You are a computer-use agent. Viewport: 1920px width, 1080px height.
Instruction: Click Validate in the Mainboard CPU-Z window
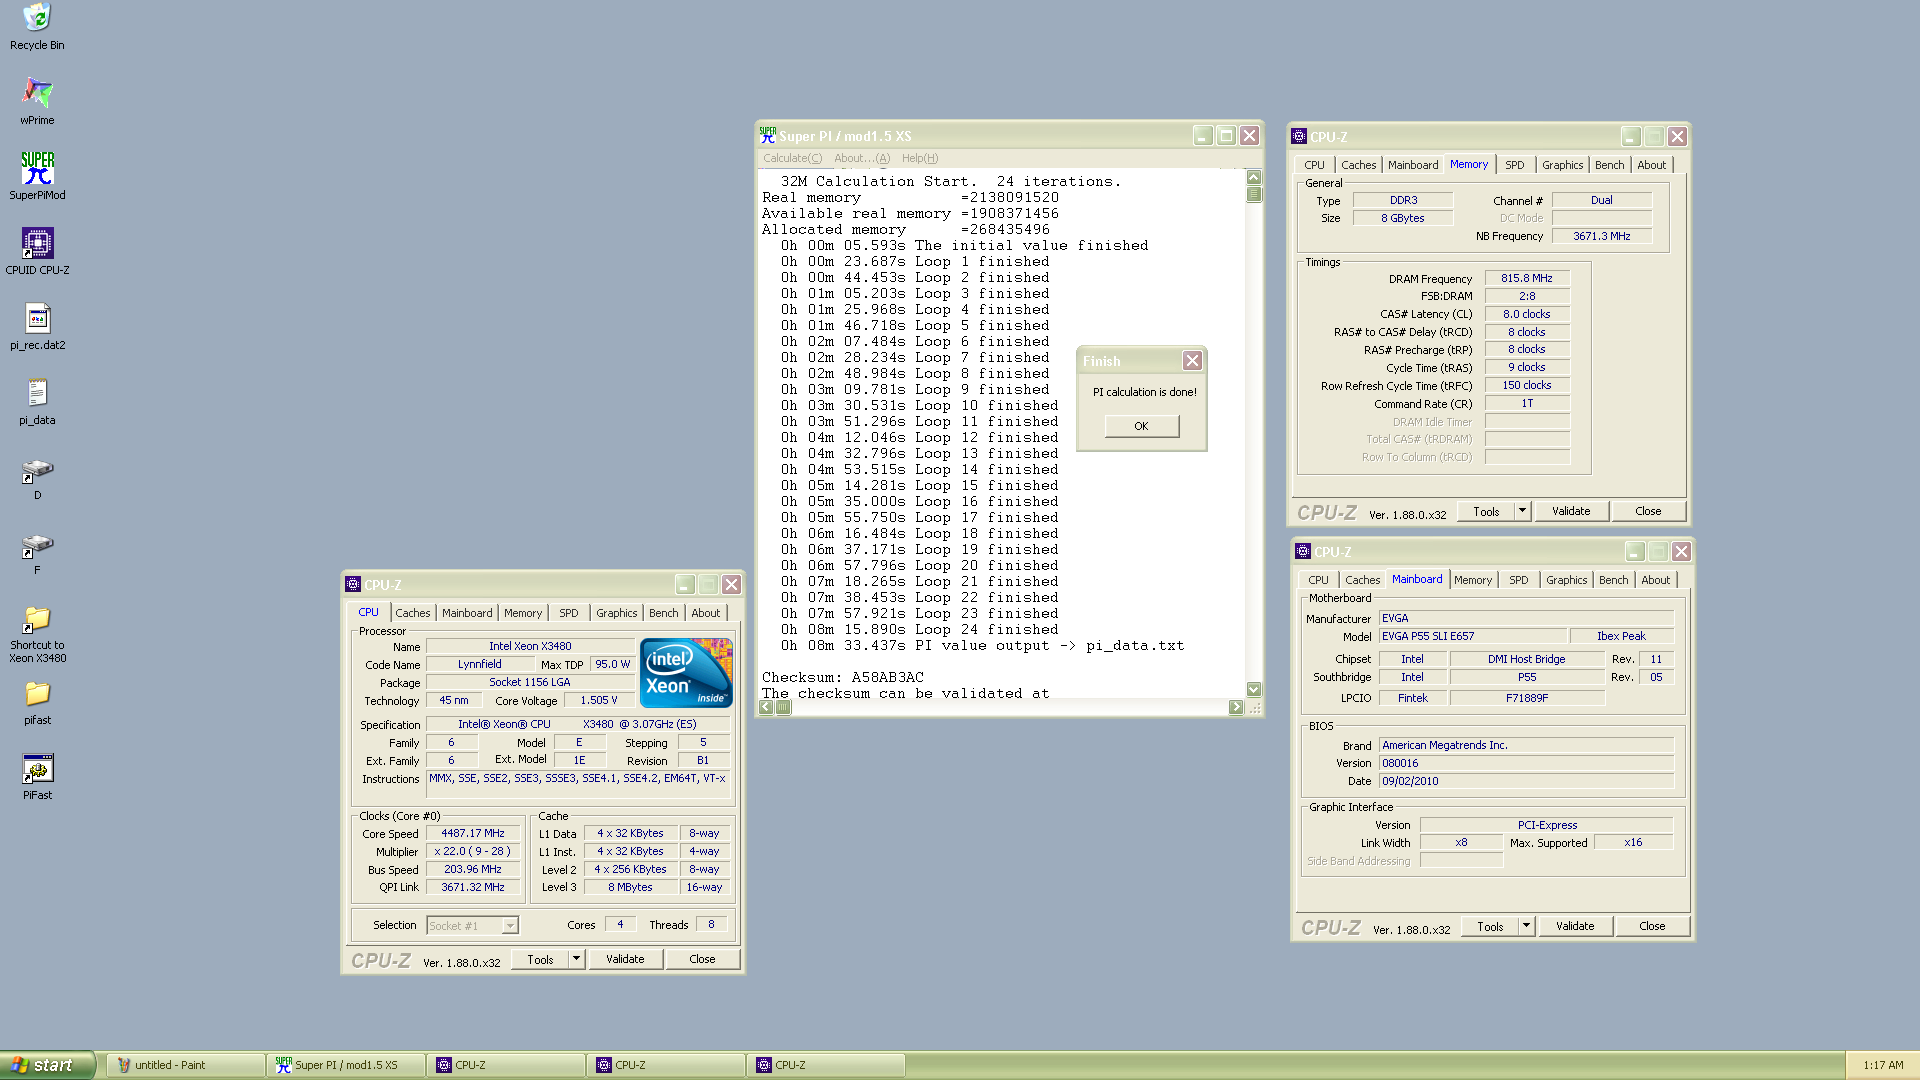click(1575, 926)
